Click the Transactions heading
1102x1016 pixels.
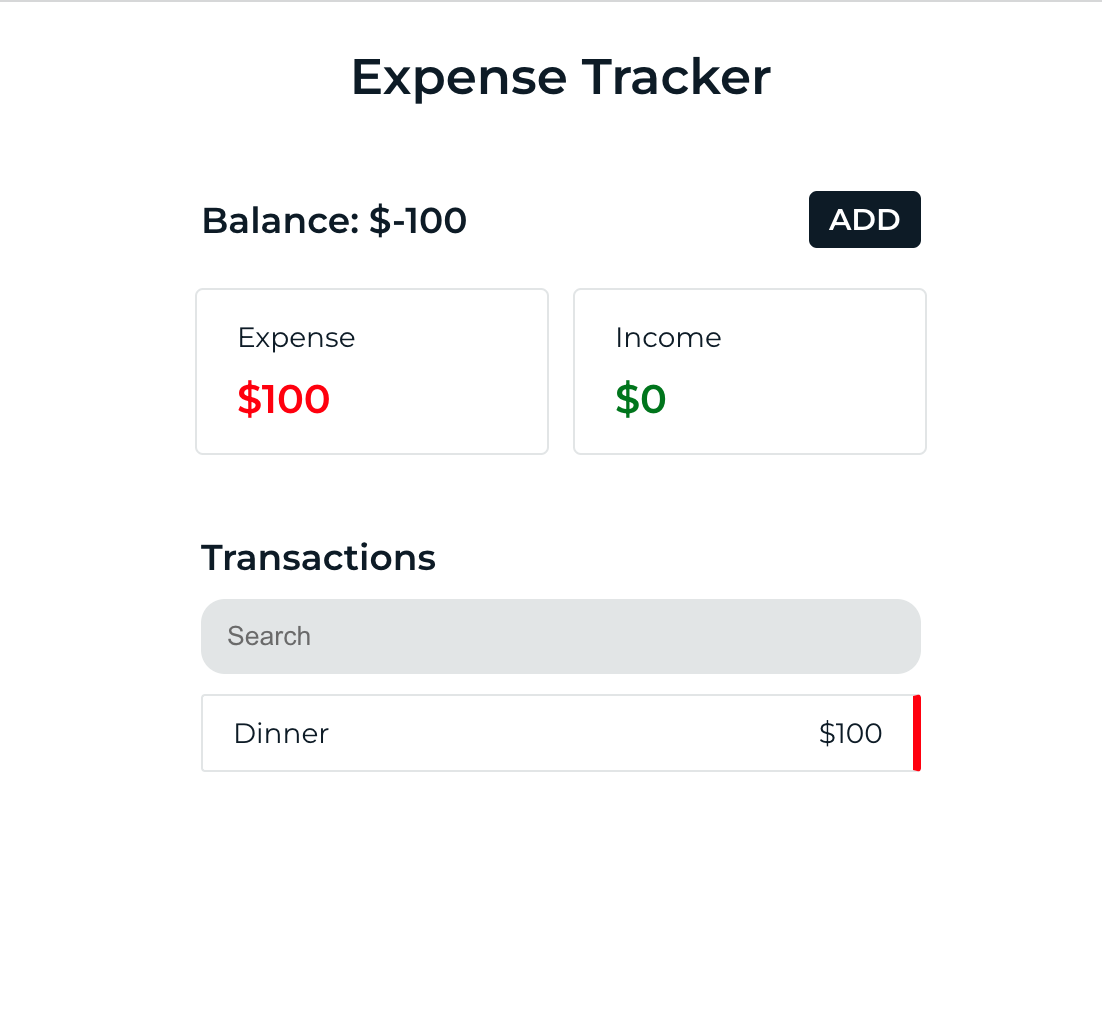coord(318,558)
